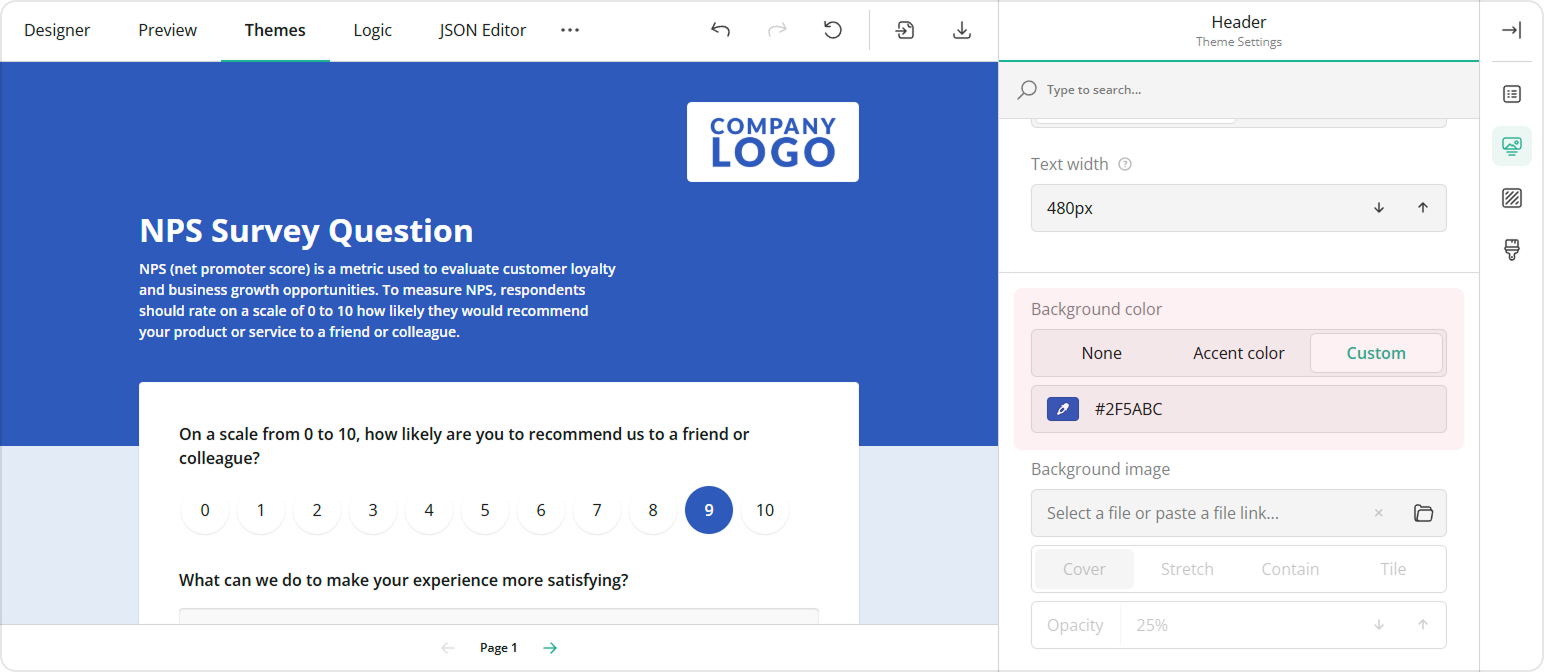Increase the background image Opacity
1544x672 pixels.
pos(1422,624)
